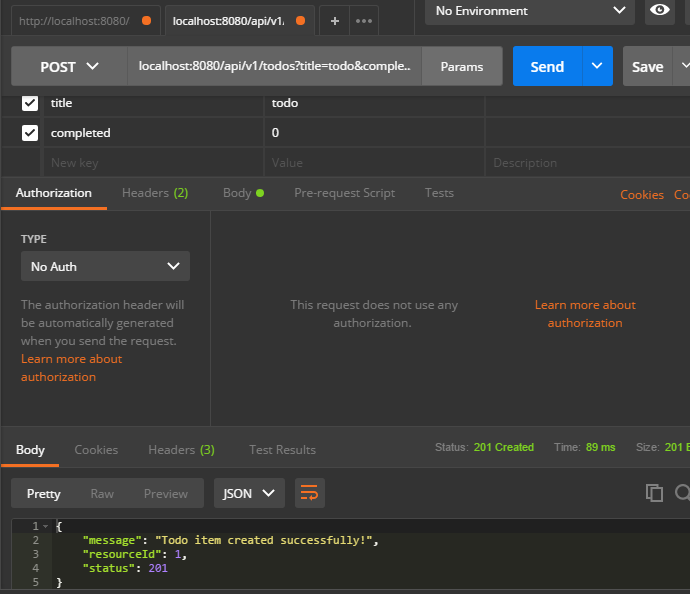Select the Raw view mode
690x594 pixels.
point(102,494)
